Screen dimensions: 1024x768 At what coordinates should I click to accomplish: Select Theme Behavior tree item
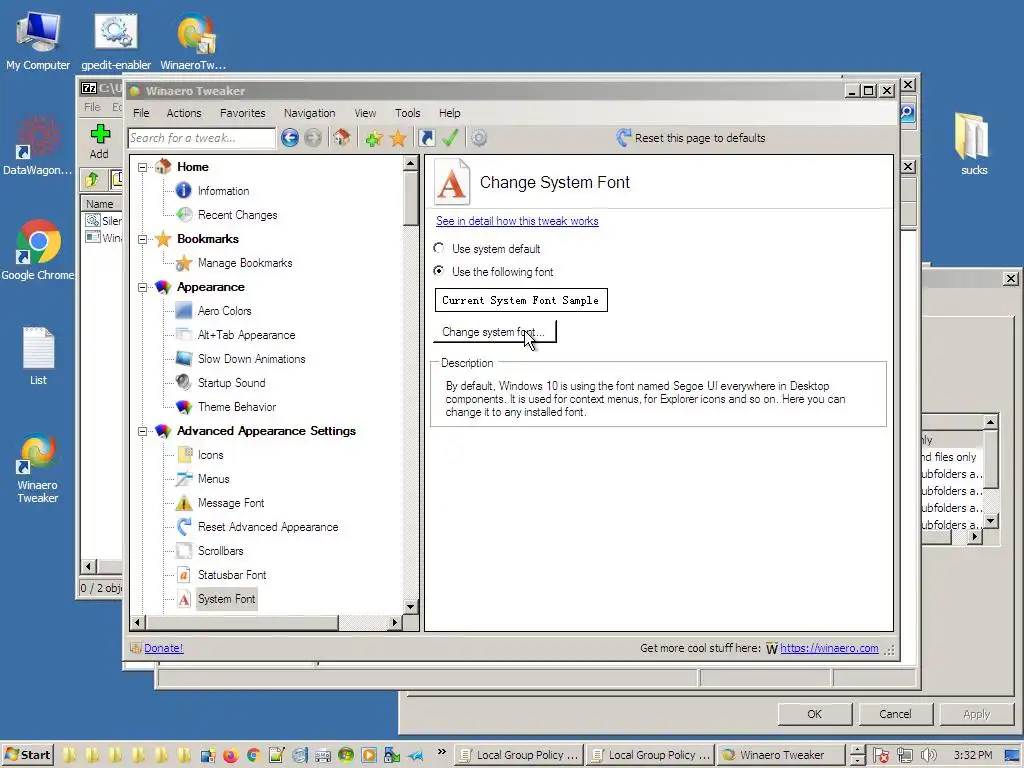coord(236,407)
